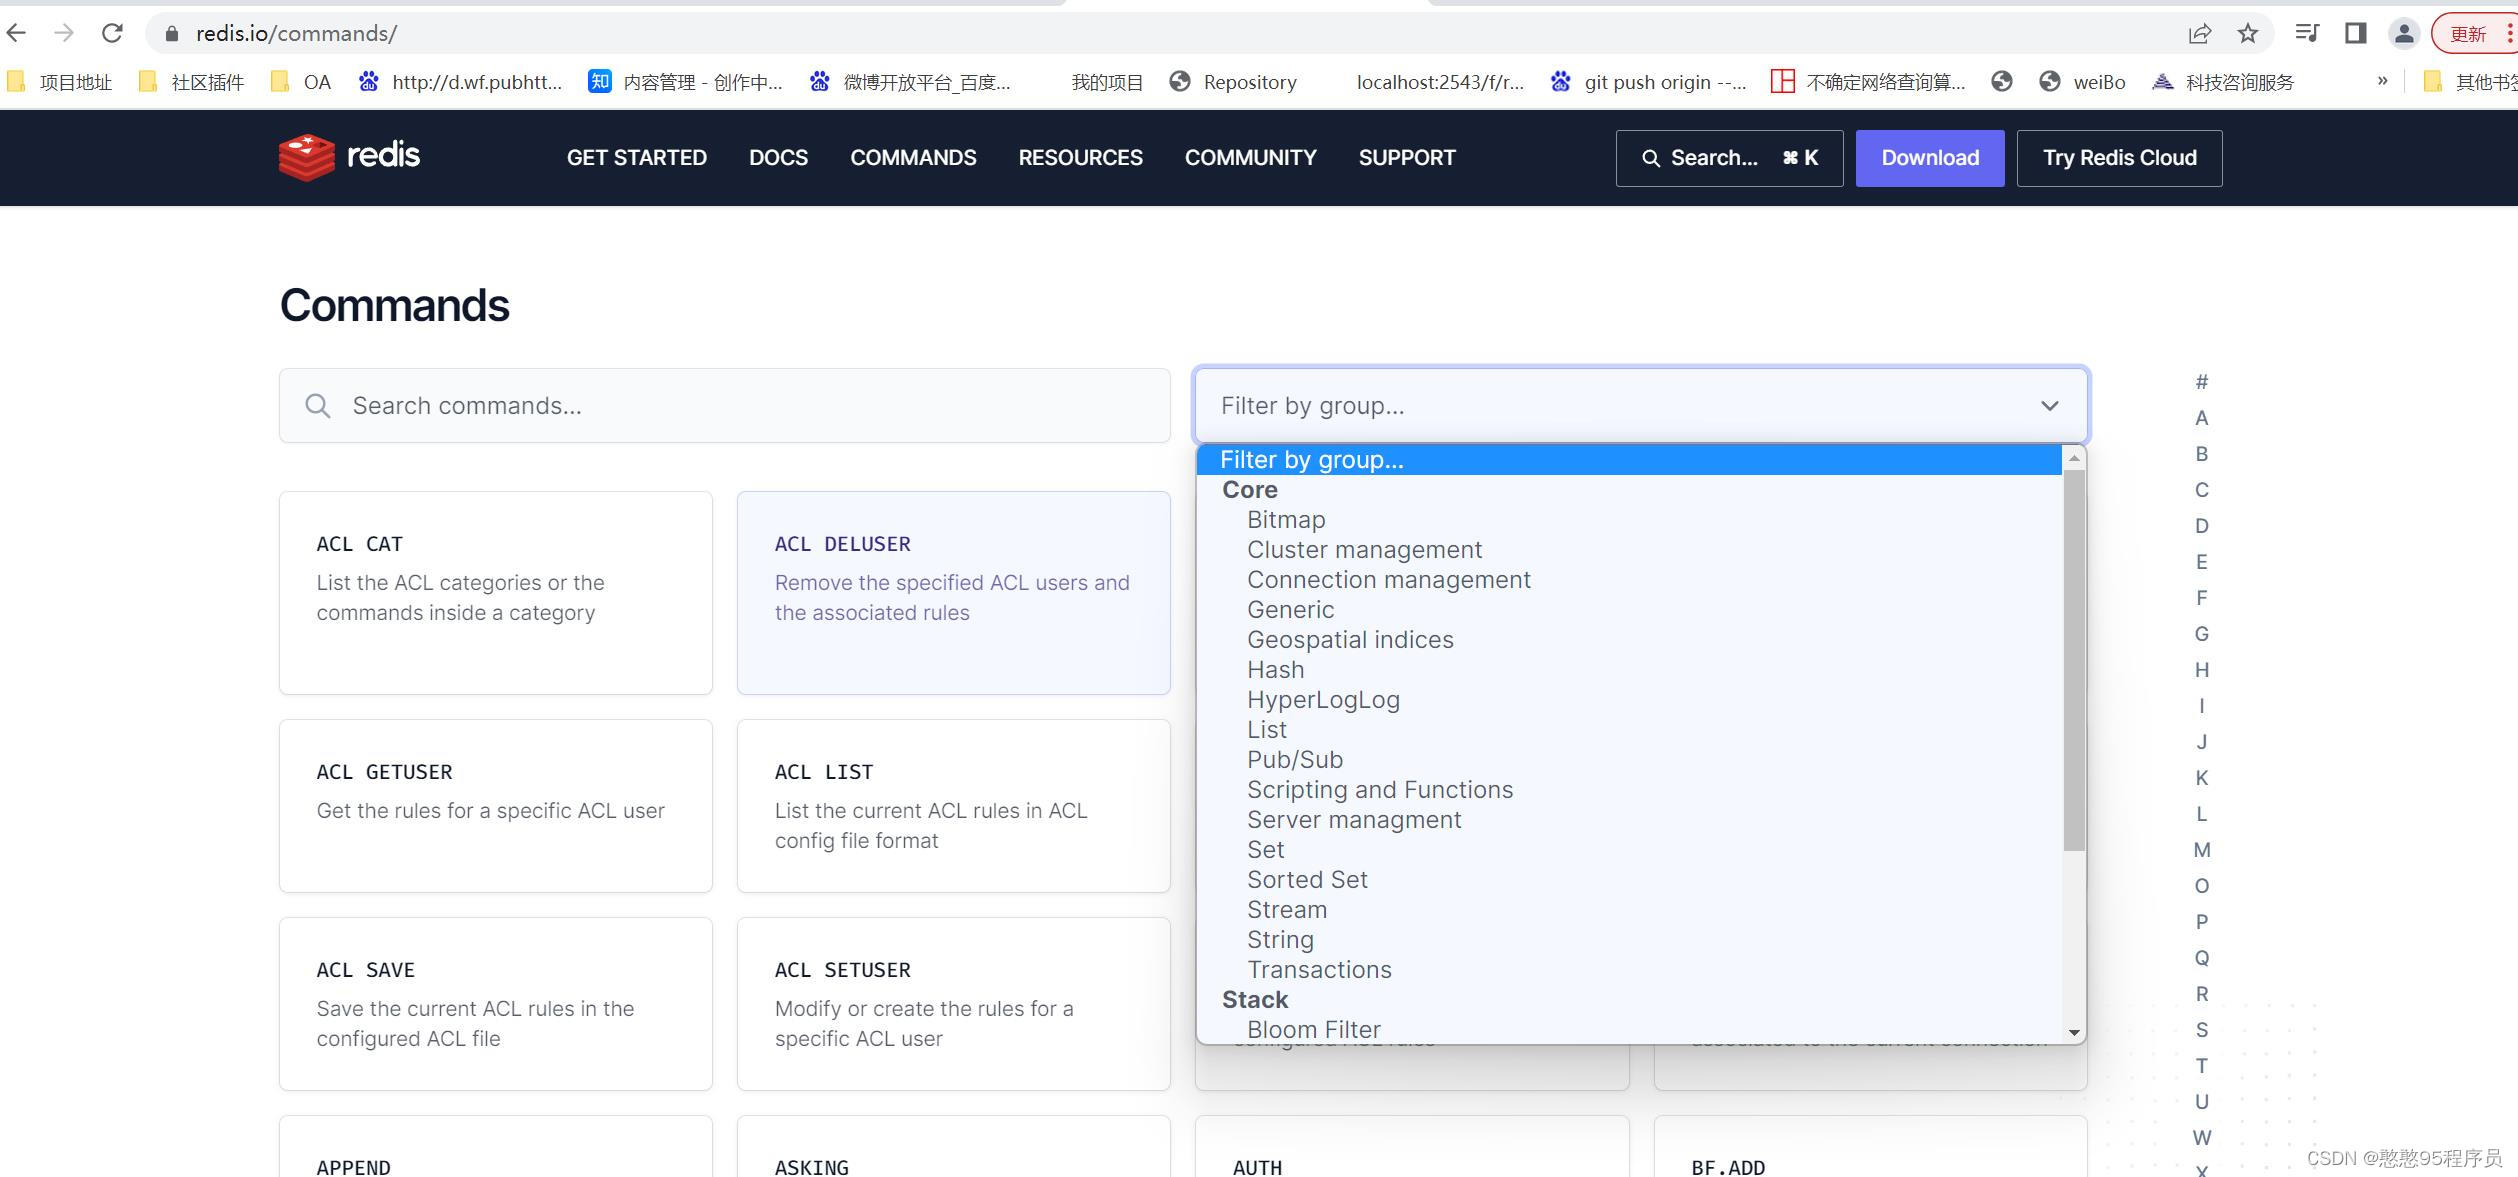The image size is (2518, 1177).
Task: Open the ACL GETUSER command card
Action: (496, 805)
